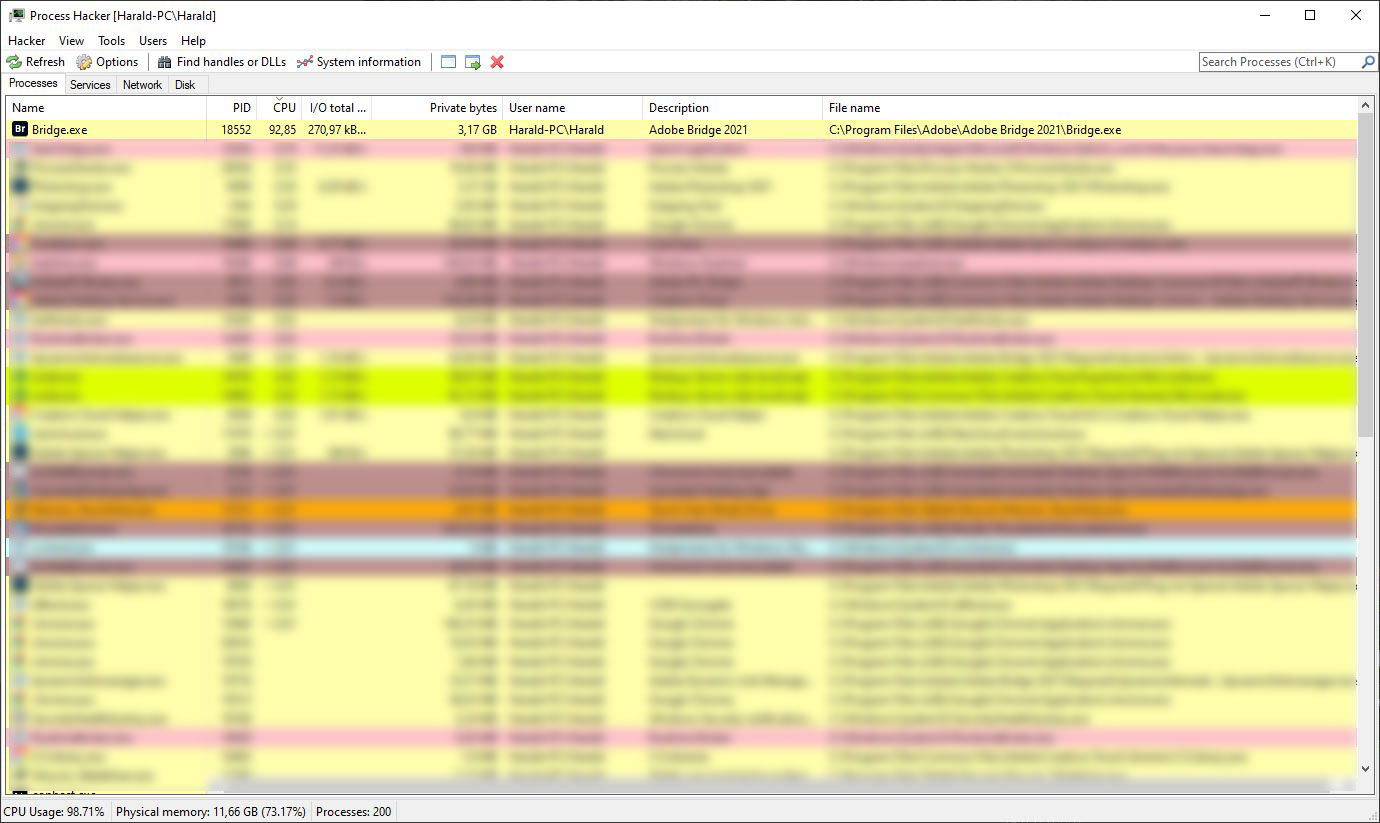The height and width of the screenshot is (823, 1380).
Task: Select the Bridge.exe process row
Action: coord(600,130)
